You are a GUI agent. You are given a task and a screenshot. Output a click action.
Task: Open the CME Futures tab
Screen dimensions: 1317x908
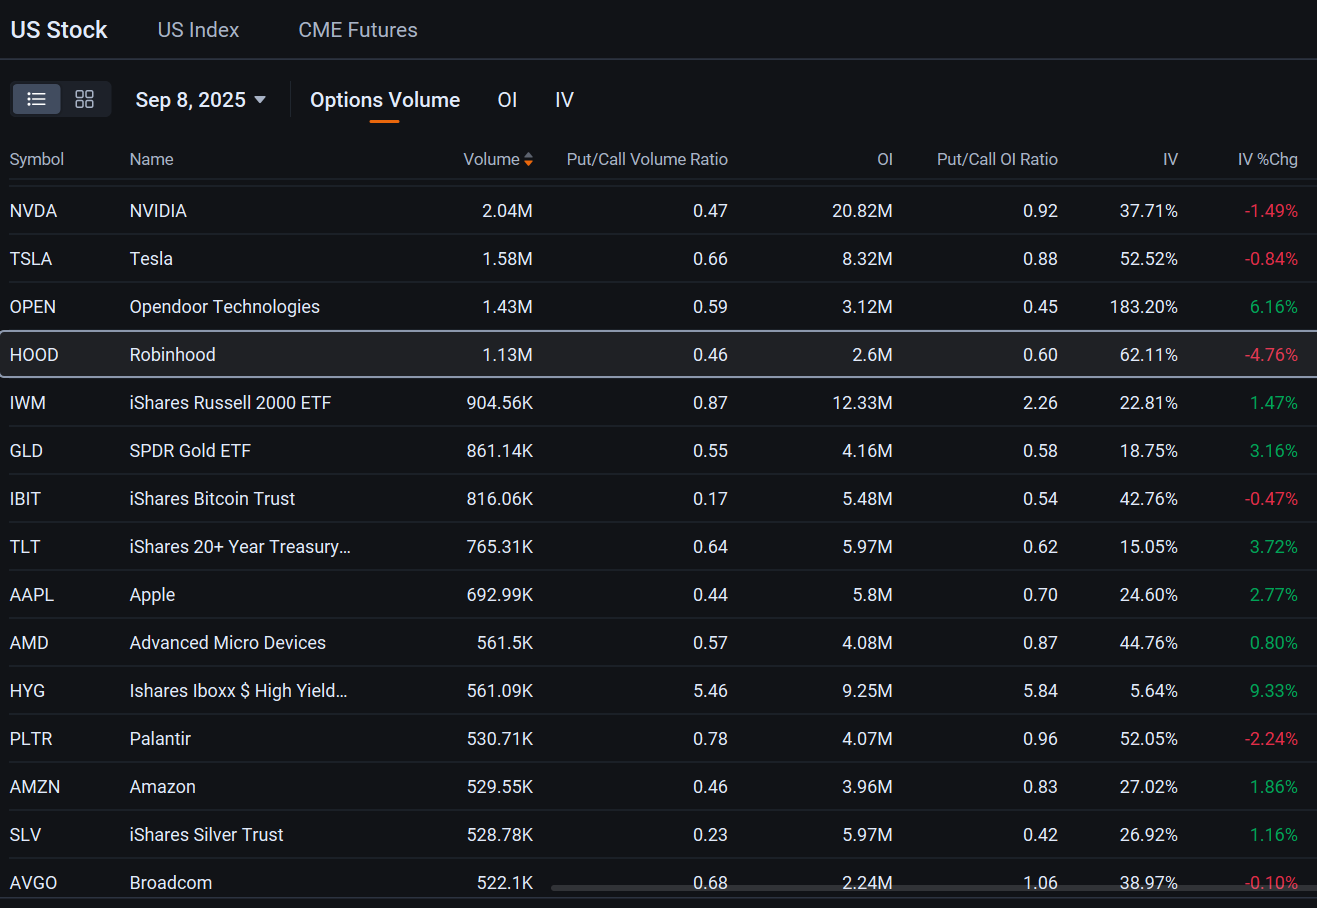[x=358, y=30]
